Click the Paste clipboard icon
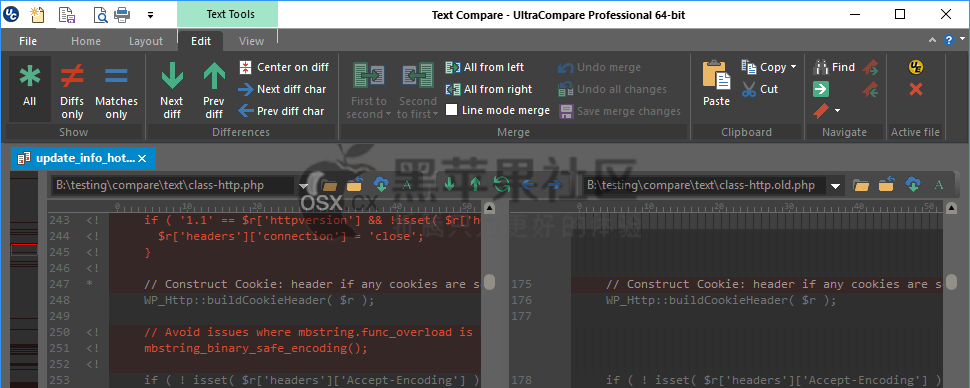The height and width of the screenshot is (388, 970). (716, 84)
